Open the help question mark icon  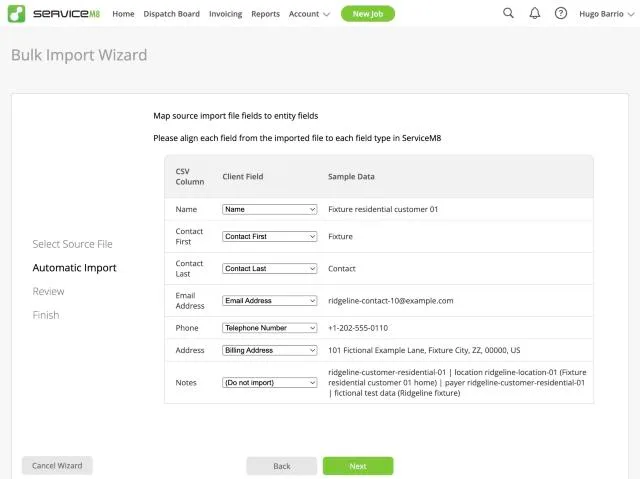click(x=561, y=13)
